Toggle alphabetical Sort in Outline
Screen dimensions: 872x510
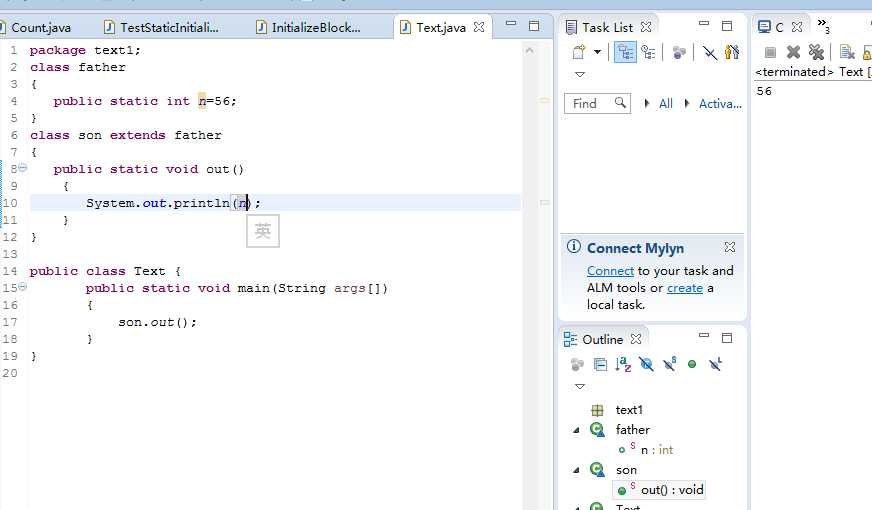pyautogui.click(x=623, y=364)
